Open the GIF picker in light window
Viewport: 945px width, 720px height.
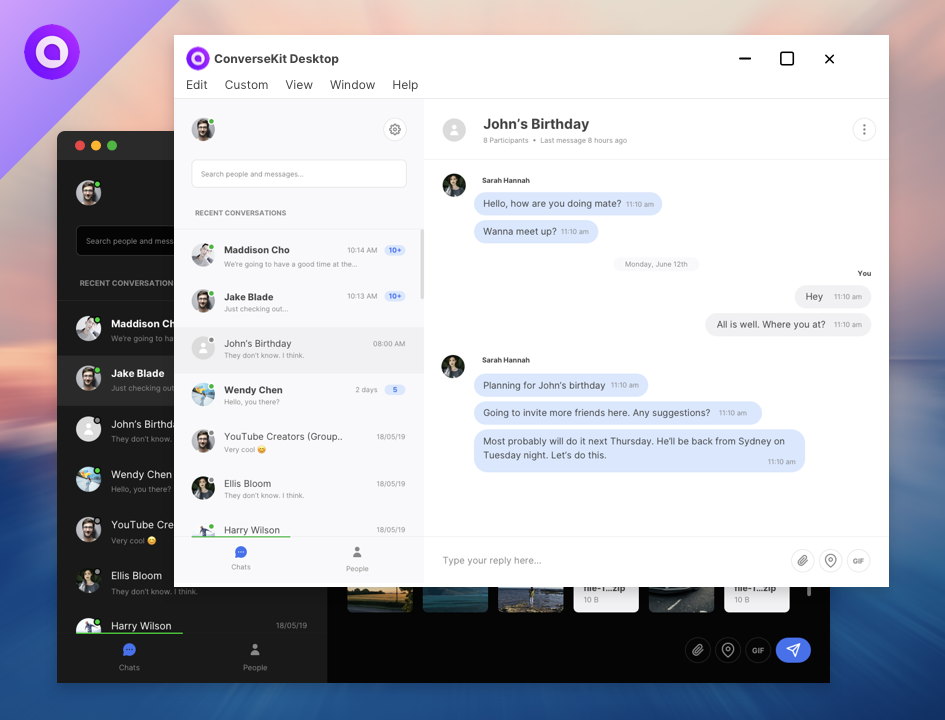pyautogui.click(x=858, y=560)
